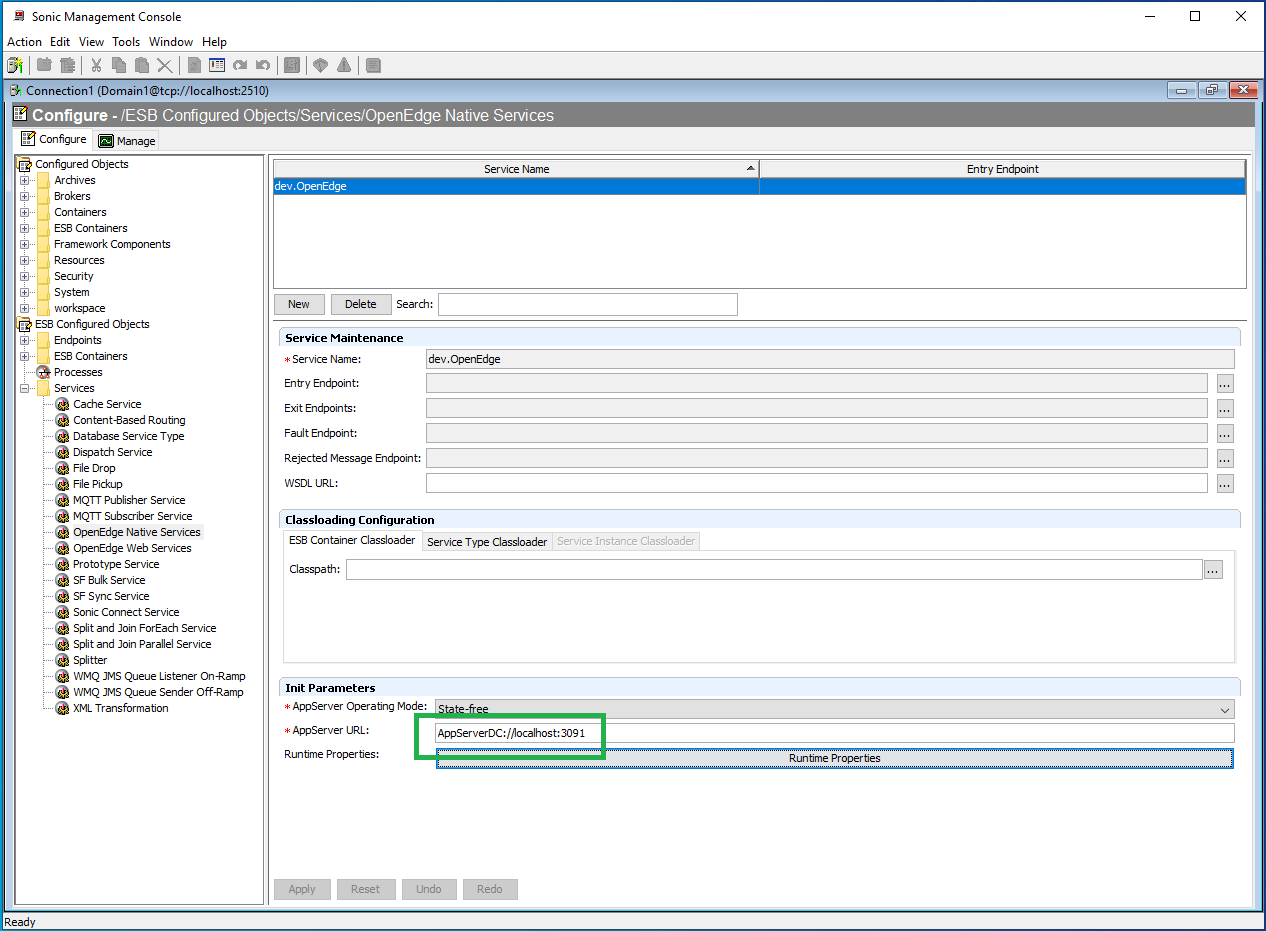Screen dimensions: 1266x931
Task: Open the Sonic Connect Service item
Action: coord(122,611)
